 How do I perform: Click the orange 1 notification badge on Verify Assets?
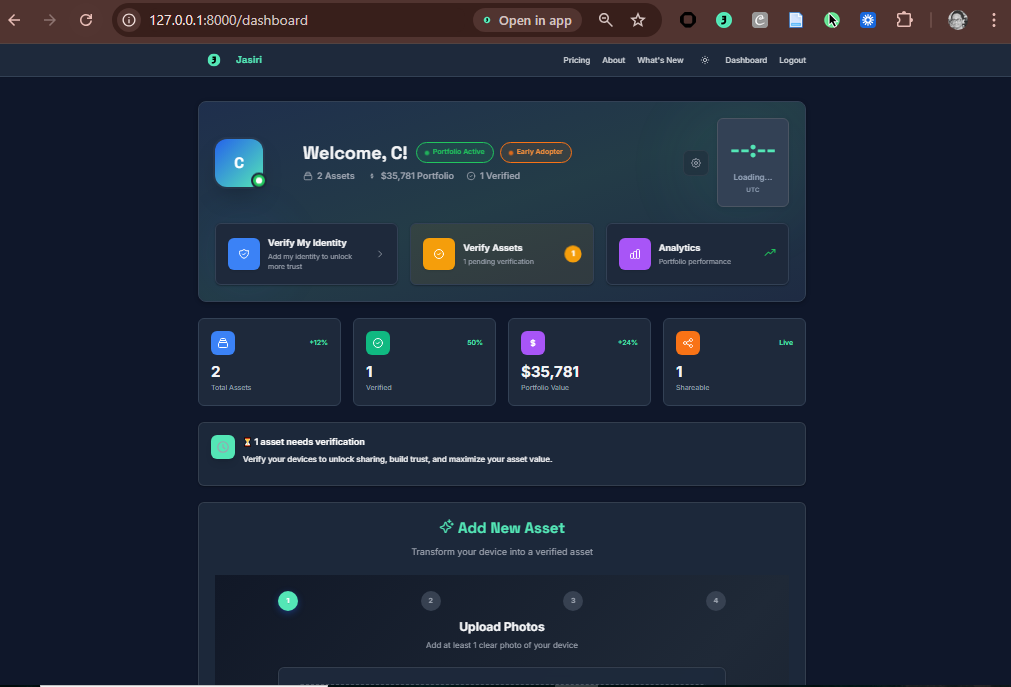pos(572,253)
